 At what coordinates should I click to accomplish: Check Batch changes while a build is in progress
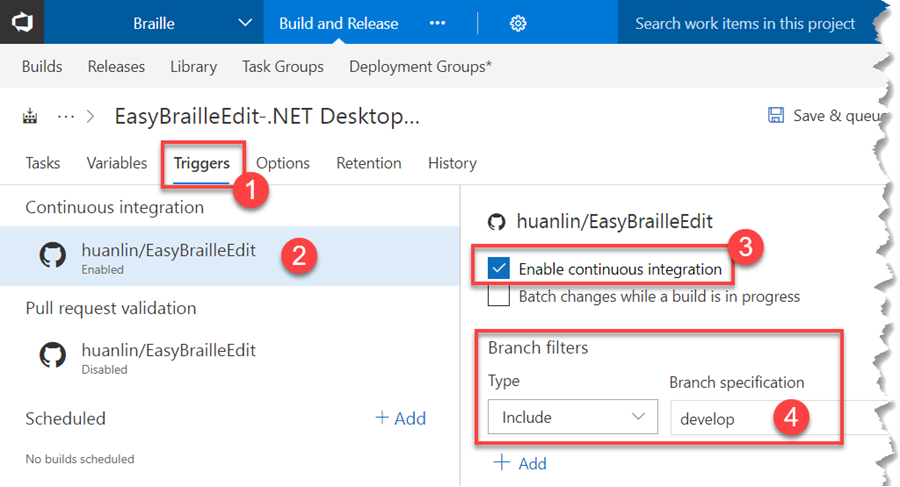coord(499,297)
